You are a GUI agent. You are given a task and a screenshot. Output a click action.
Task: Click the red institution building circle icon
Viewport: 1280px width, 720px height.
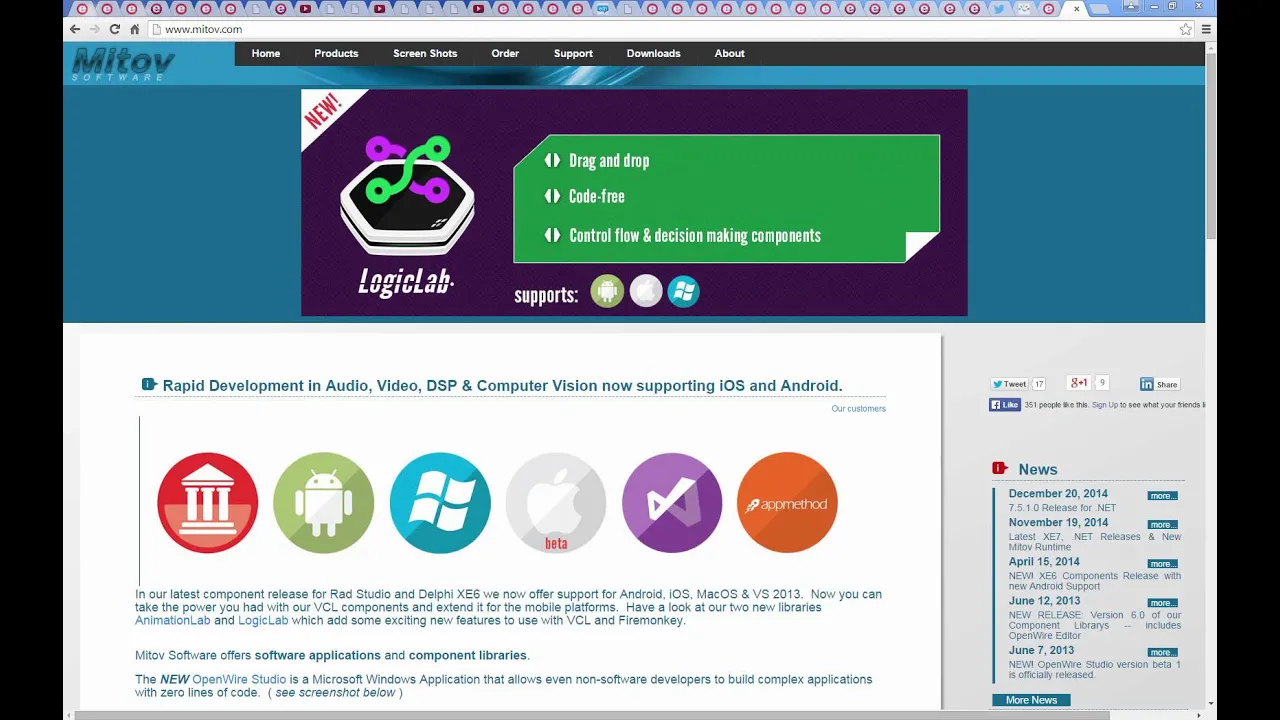pos(208,503)
